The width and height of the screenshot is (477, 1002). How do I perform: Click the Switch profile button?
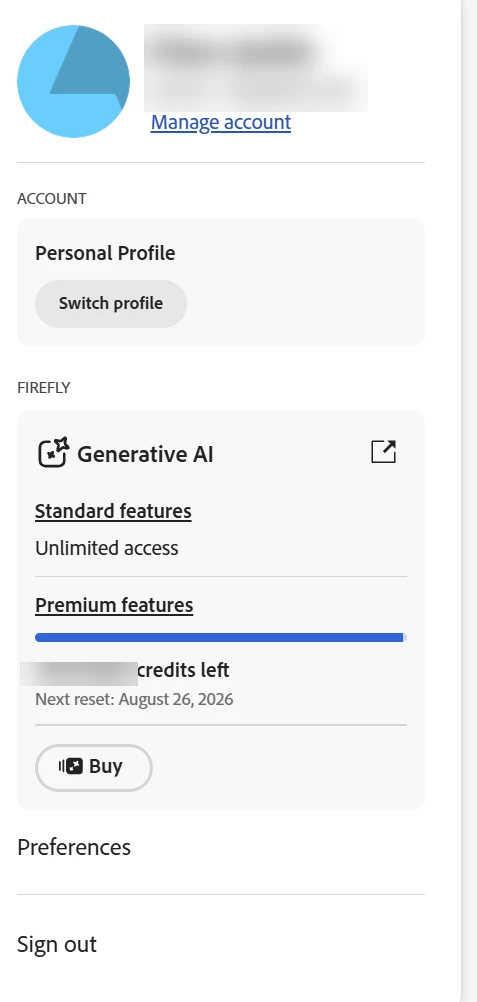click(x=111, y=304)
